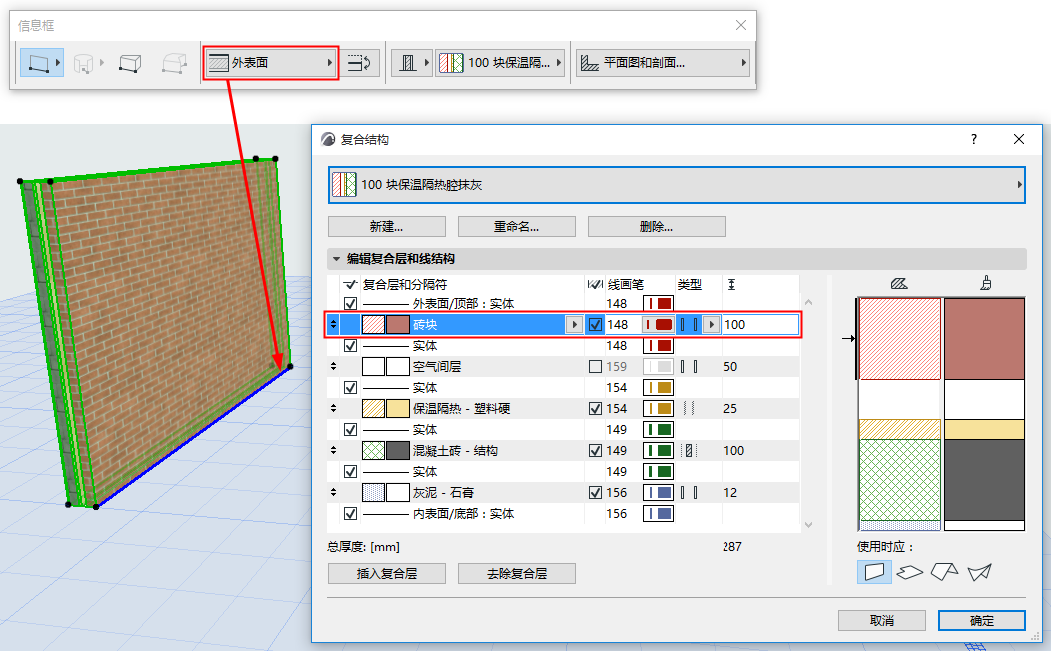
Task: Click the red hatch fill of 砖块 row
Action: tap(373, 324)
